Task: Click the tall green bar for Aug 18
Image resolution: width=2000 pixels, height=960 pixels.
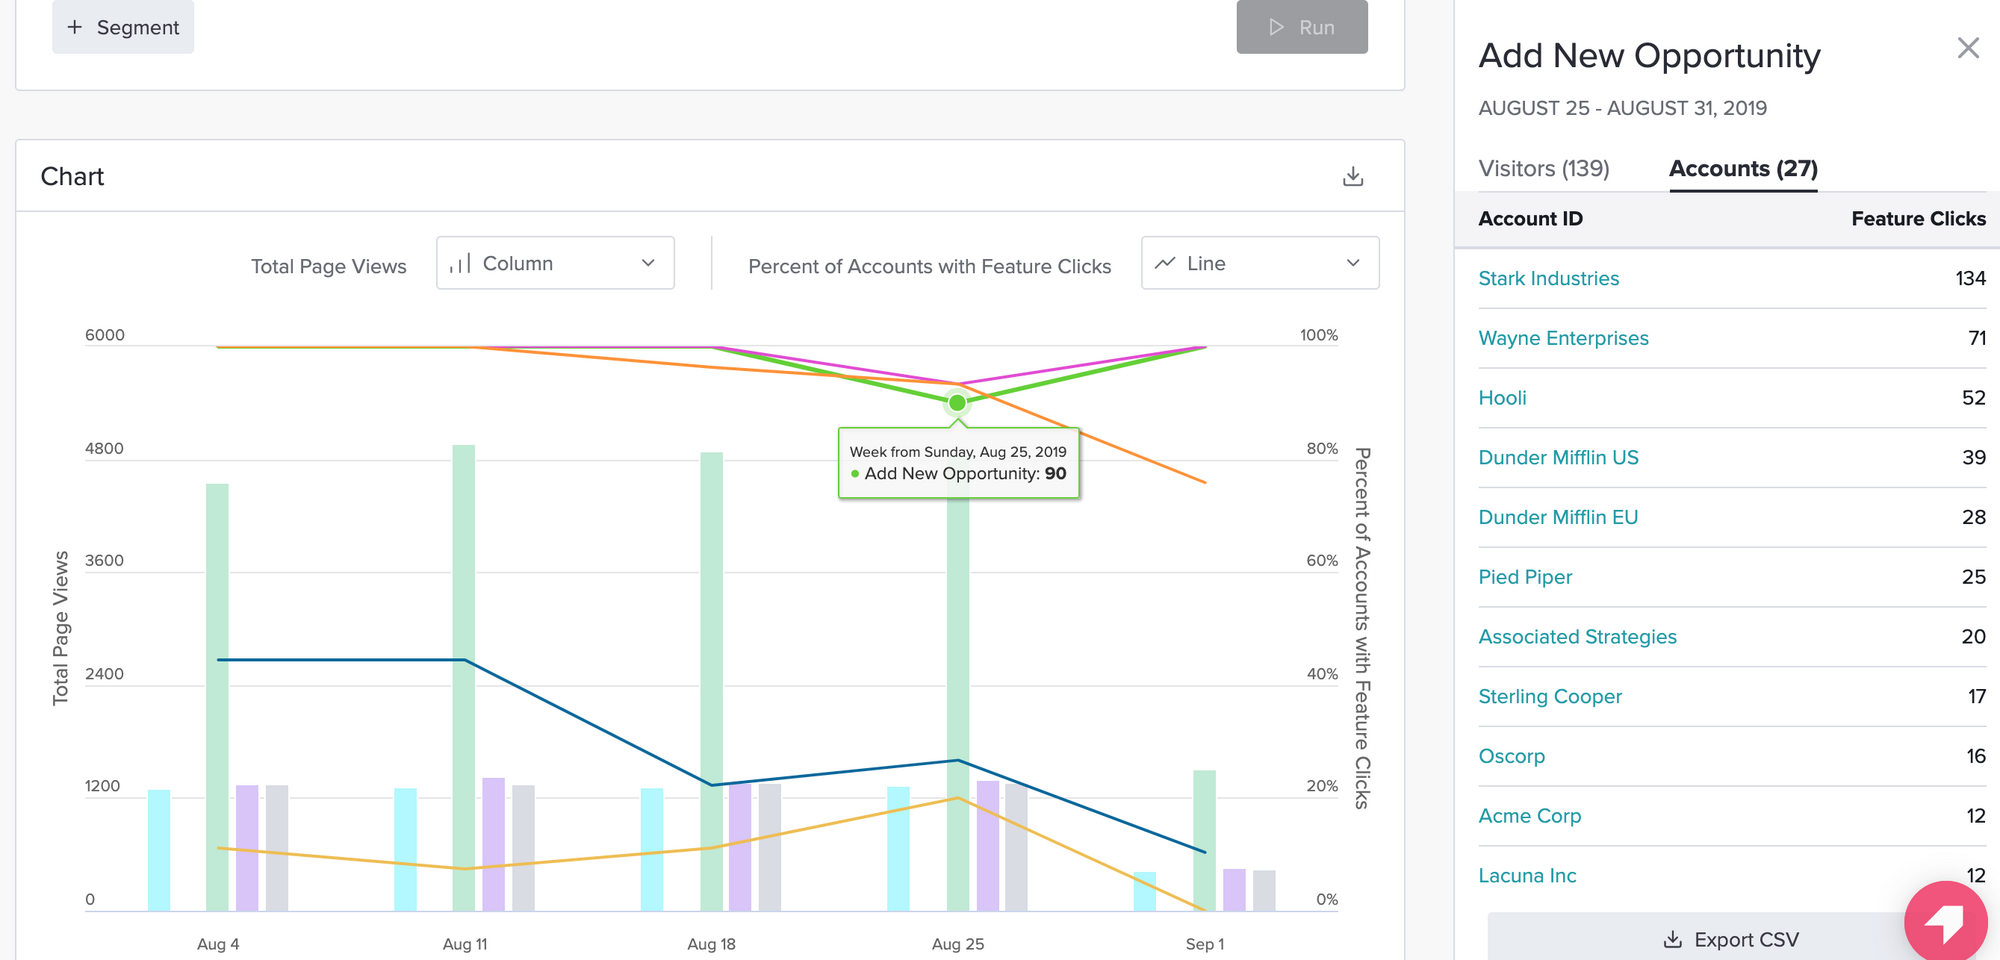Action: [711, 681]
